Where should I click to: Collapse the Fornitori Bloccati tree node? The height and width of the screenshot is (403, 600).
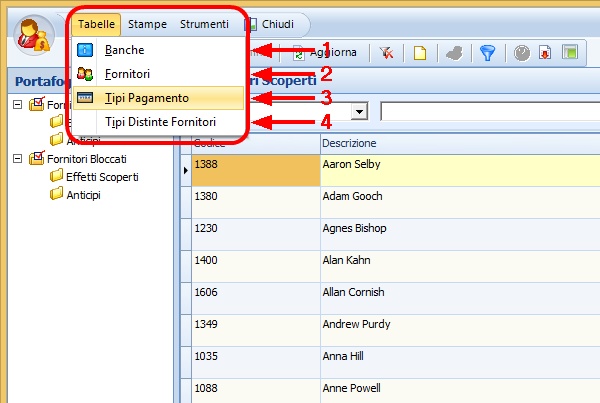tap(17, 159)
